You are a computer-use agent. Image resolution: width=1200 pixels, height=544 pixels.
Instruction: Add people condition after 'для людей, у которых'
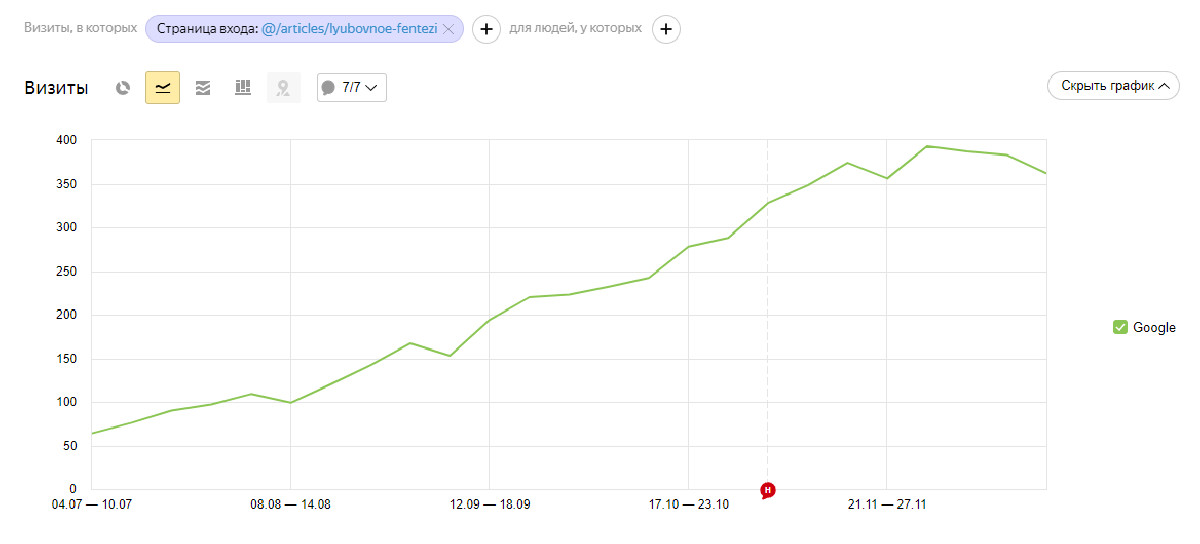[666, 29]
